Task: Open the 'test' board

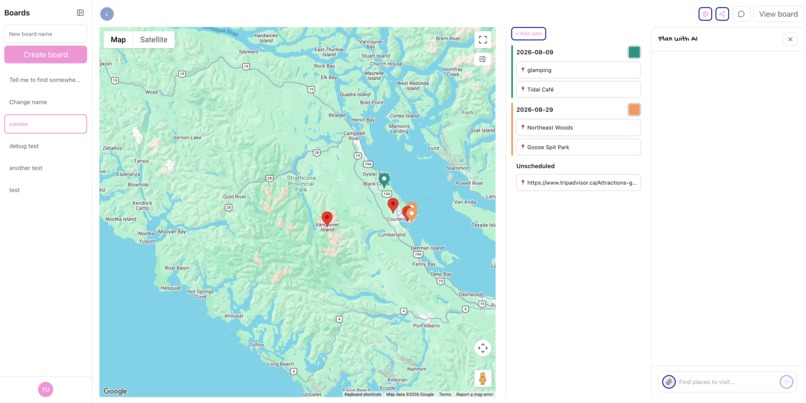Action: (46, 190)
